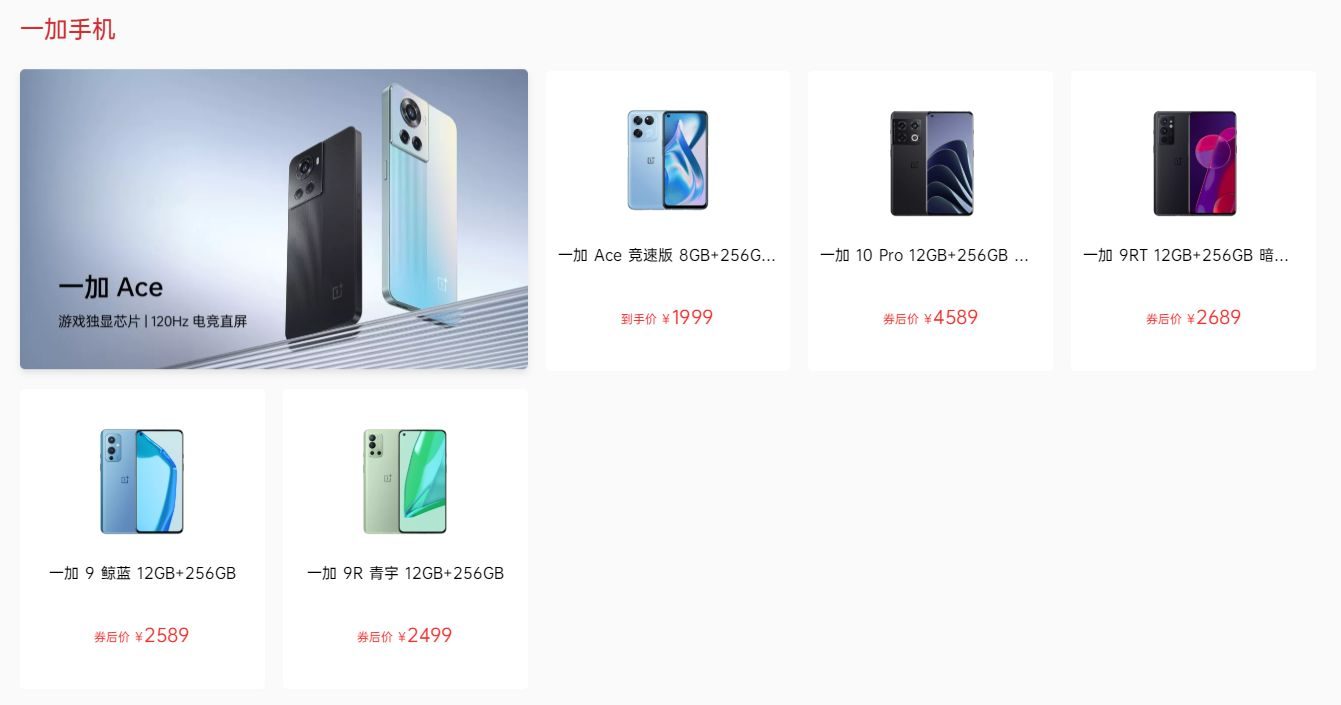Open 一加 9RT 12GB+256GB title link
The image size is (1341, 705).
point(1186,255)
